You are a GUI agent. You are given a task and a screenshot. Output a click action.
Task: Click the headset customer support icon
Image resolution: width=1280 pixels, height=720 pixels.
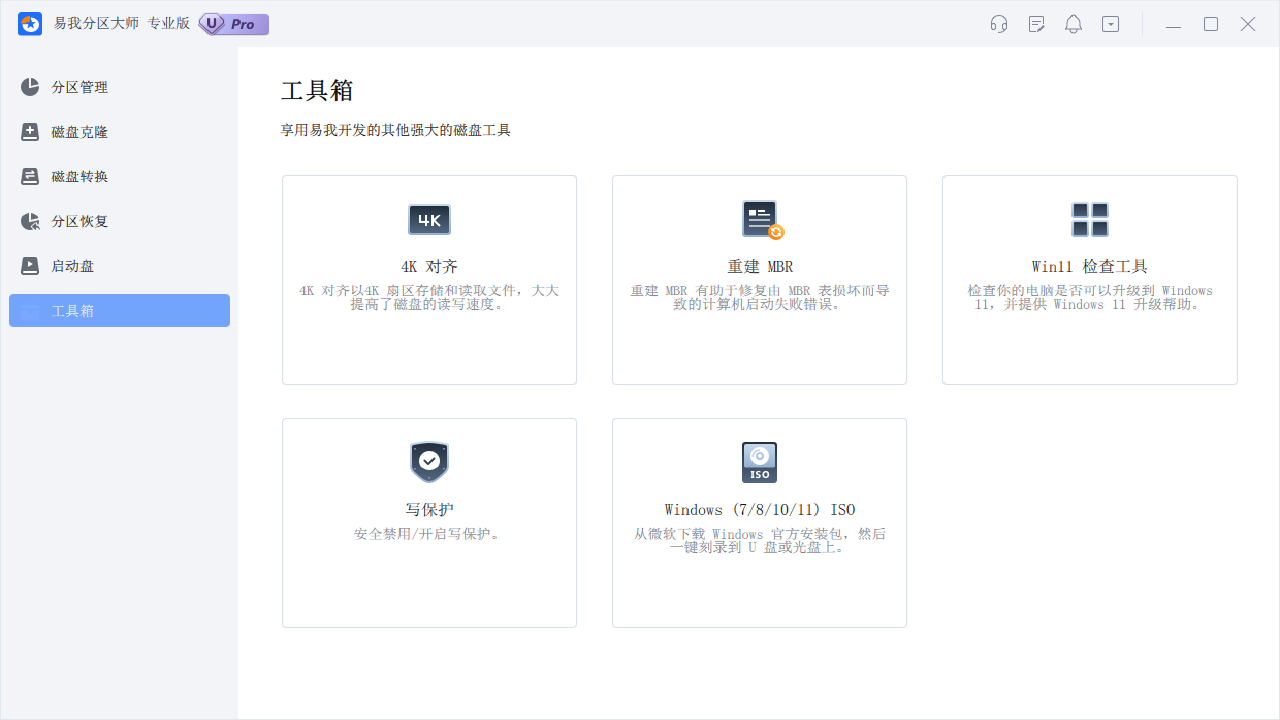tap(998, 23)
